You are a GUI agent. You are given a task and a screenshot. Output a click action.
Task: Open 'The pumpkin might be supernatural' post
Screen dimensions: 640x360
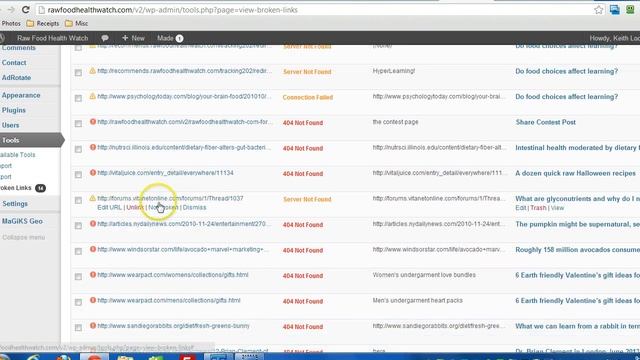click(577, 224)
